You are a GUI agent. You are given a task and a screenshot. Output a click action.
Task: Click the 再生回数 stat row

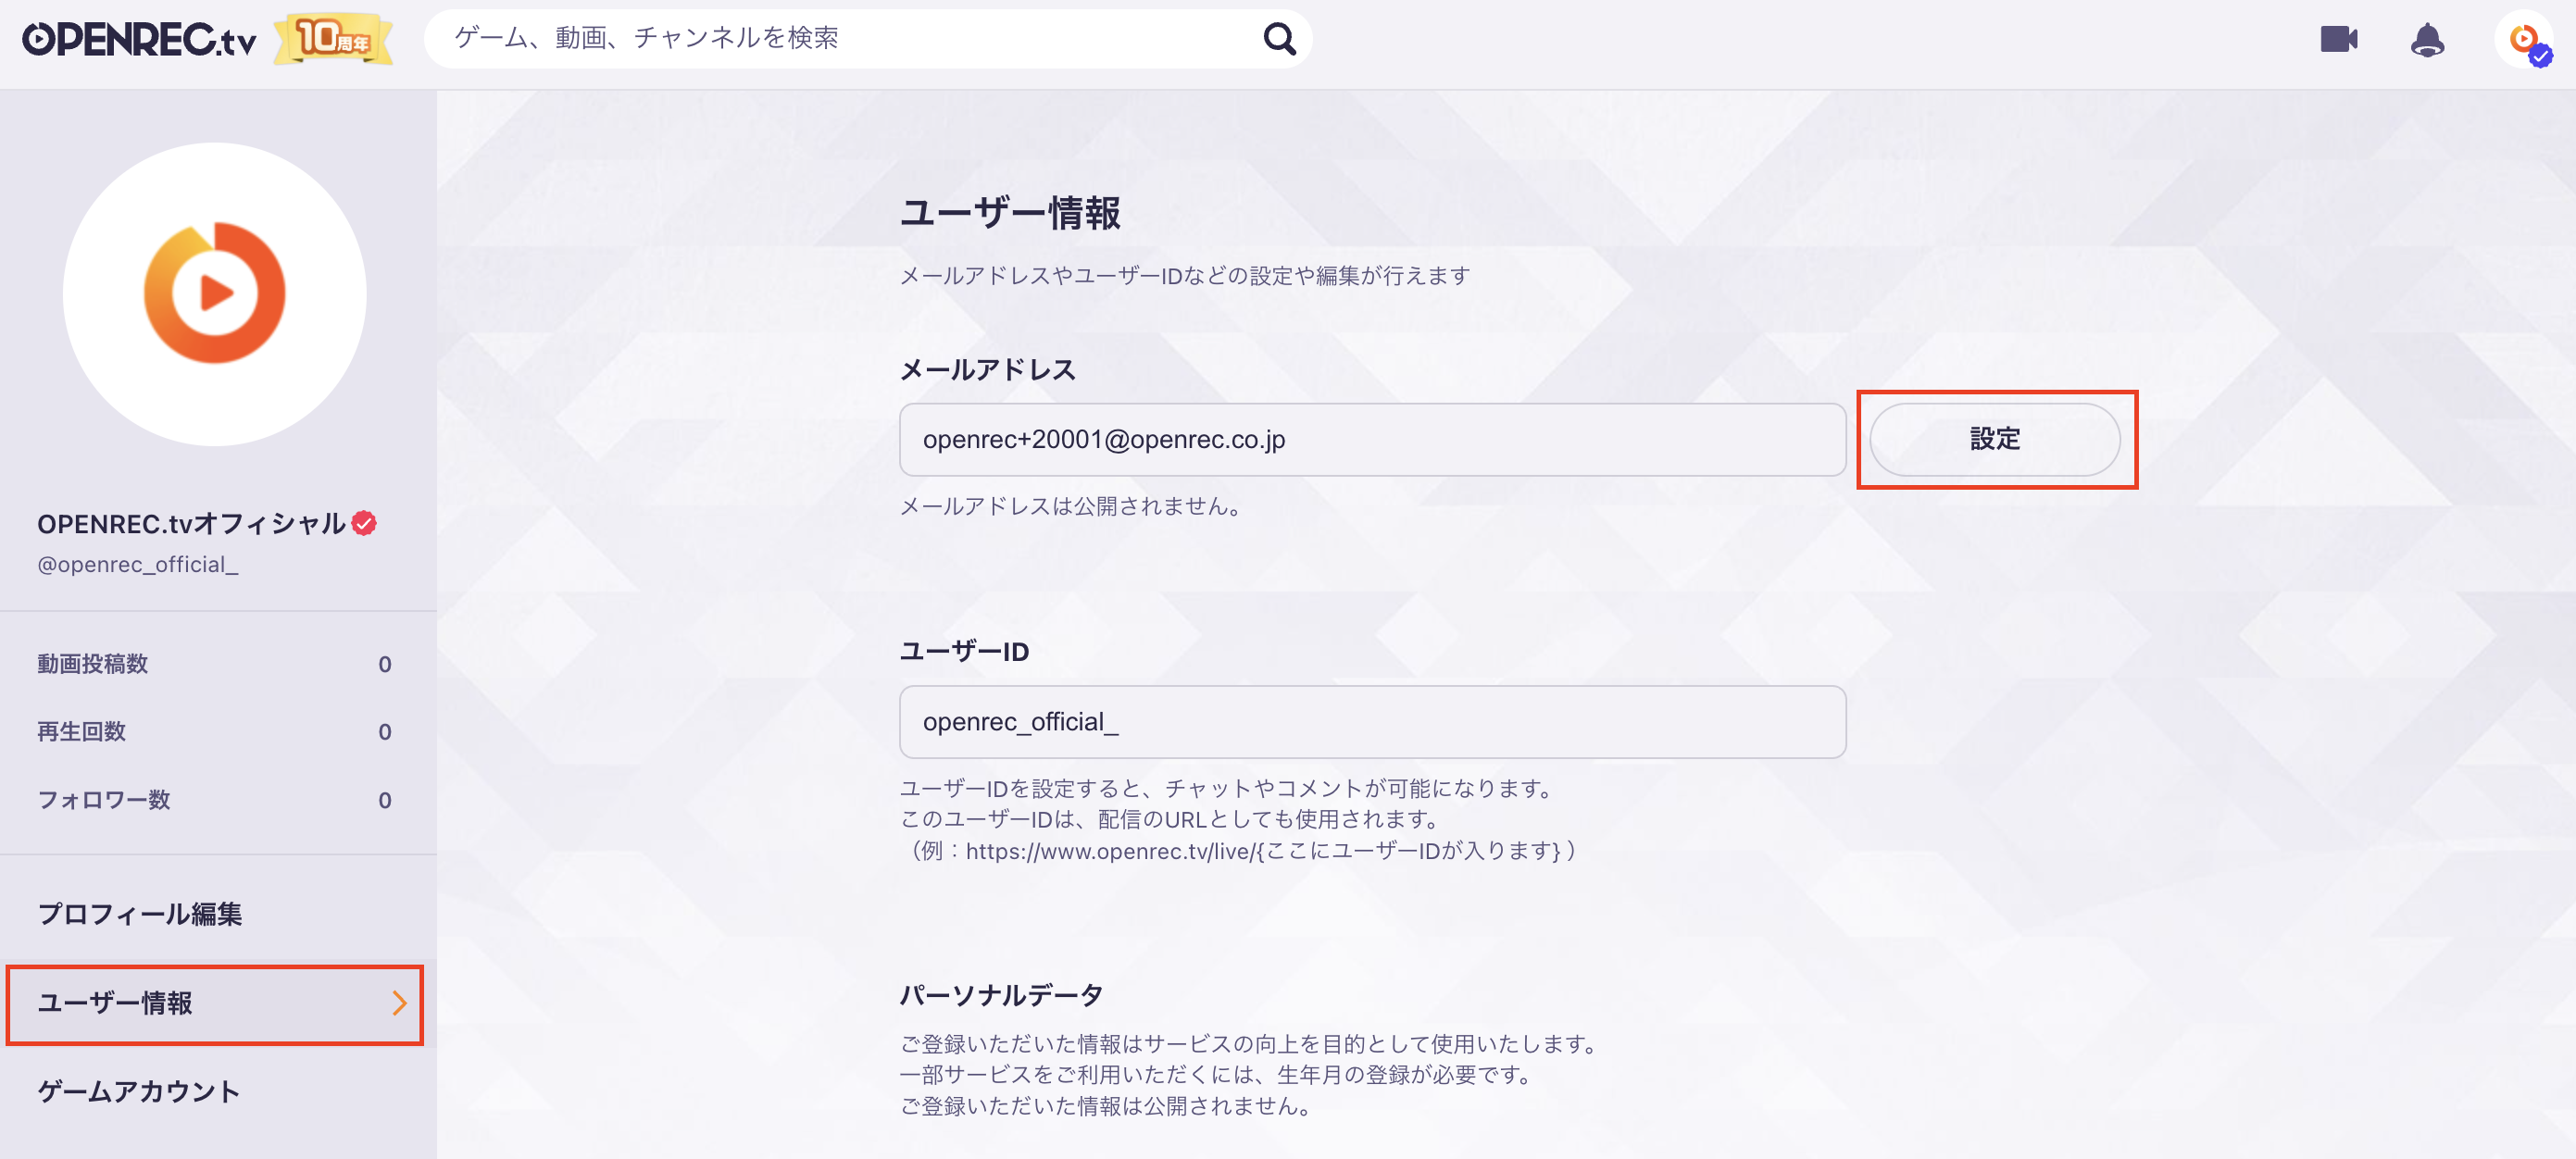coord(214,732)
